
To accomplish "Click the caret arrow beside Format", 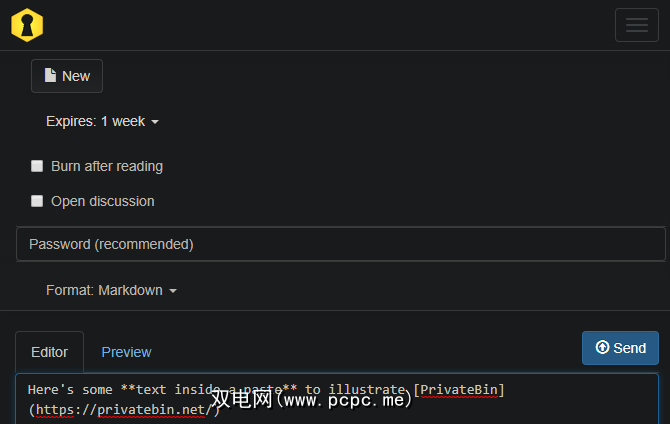I will (x=173, y=291).
